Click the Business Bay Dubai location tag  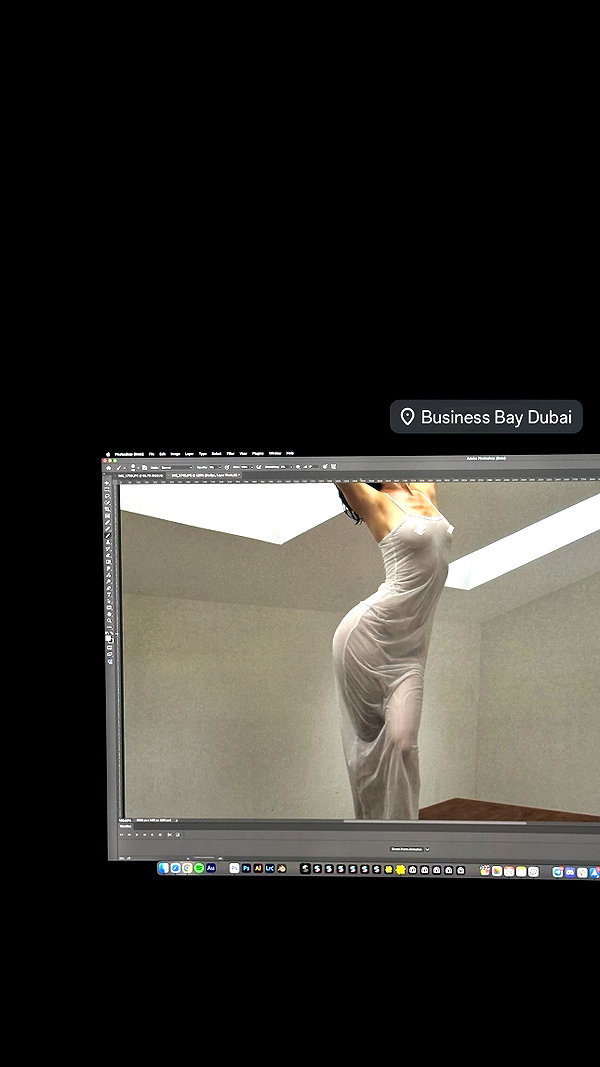pyautogui.click(x=486, y=416)
